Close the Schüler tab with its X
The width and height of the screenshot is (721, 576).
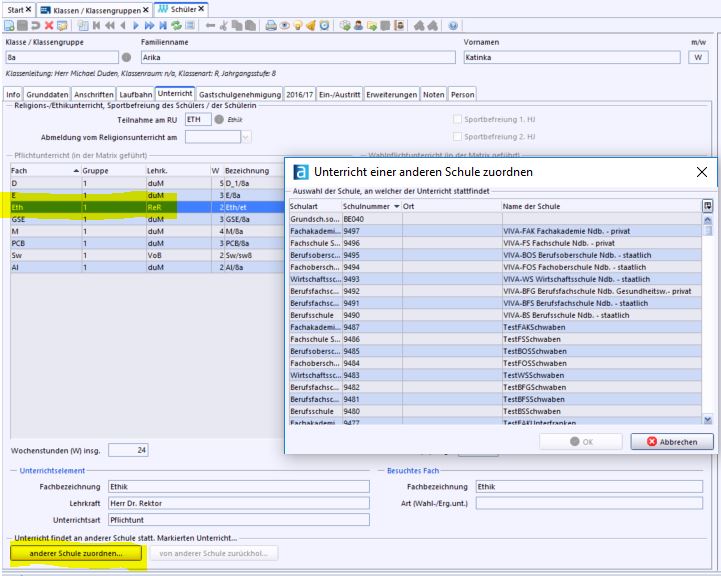pyautogui.click(x=201, y=9)
